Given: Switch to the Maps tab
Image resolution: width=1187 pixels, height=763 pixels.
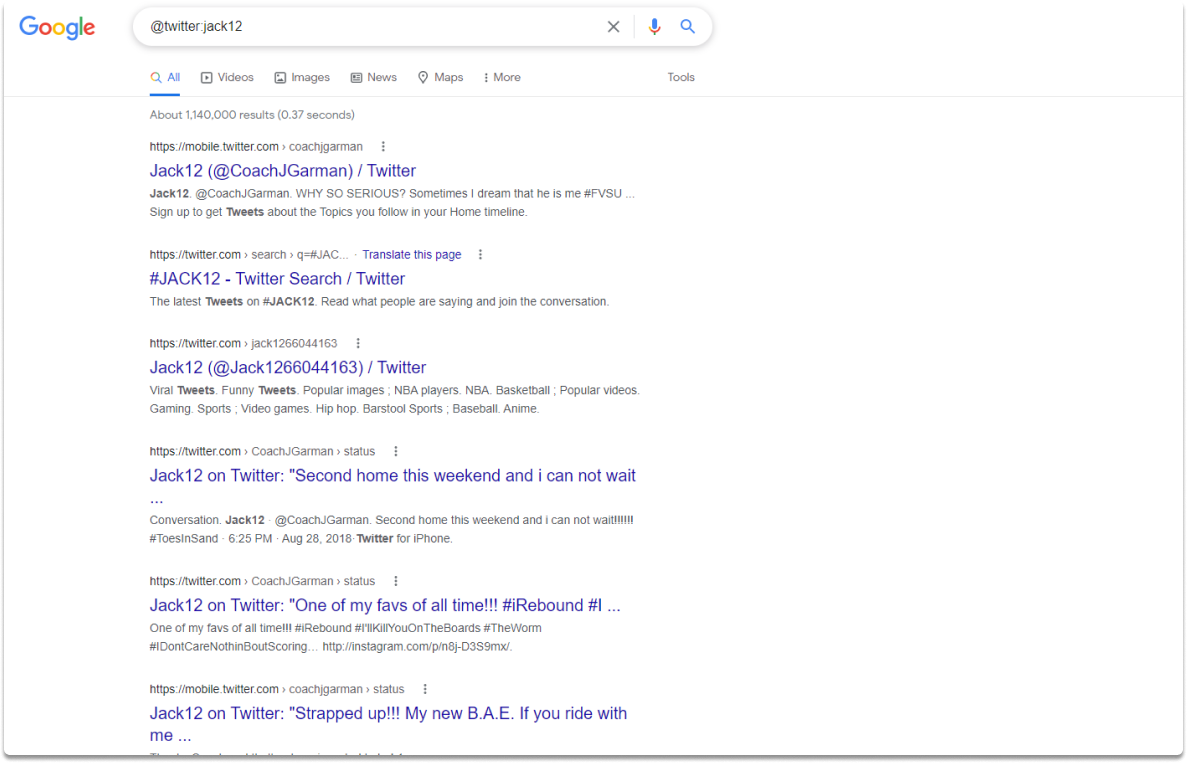Looking at the screenshot, I should point(441,77).
